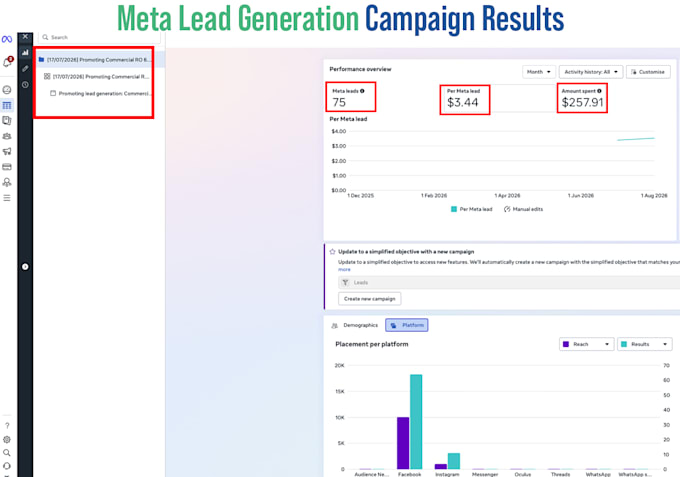Open the support headset icon below search

(x=7, y=466)
